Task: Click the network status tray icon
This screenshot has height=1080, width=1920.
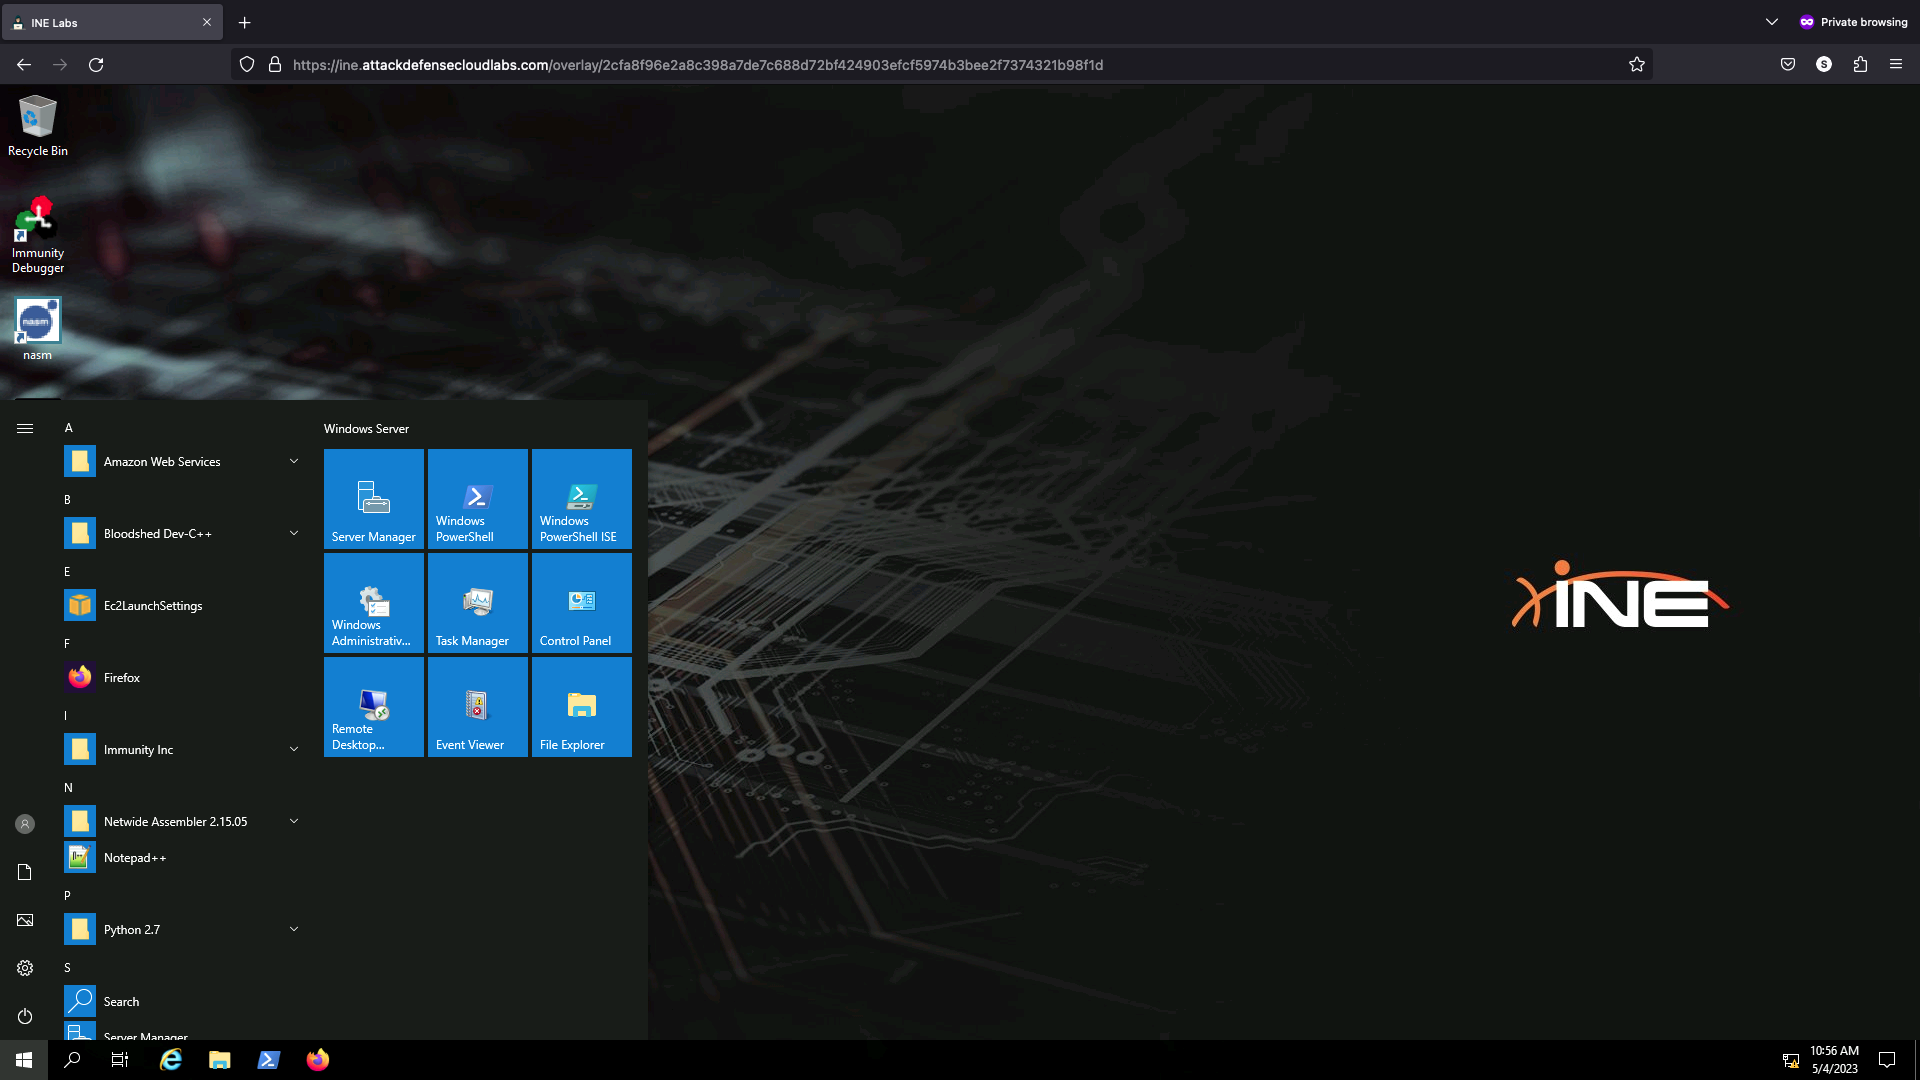Action: [1791, 1060]
